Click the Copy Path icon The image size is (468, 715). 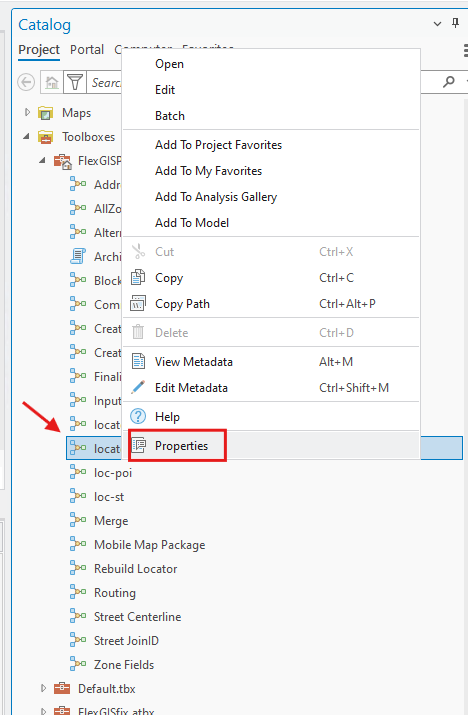point(138,303)
